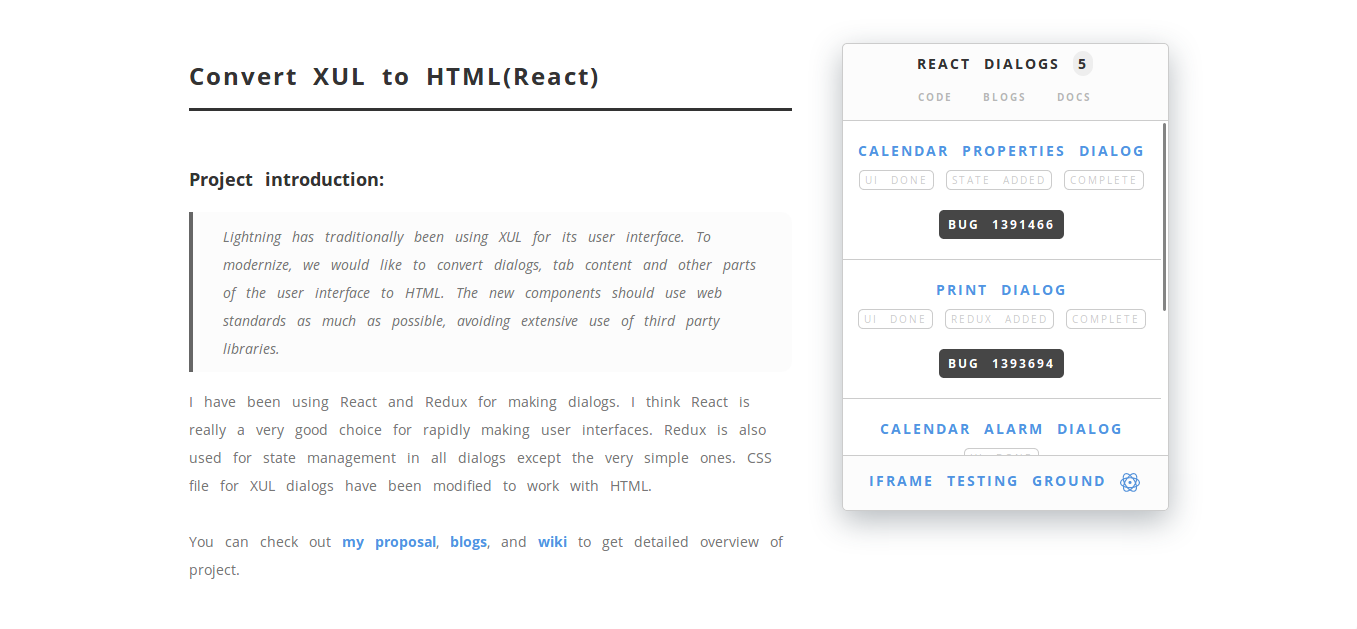Toggle the UI DONE status for Calendar Properties

coord(896,179)
